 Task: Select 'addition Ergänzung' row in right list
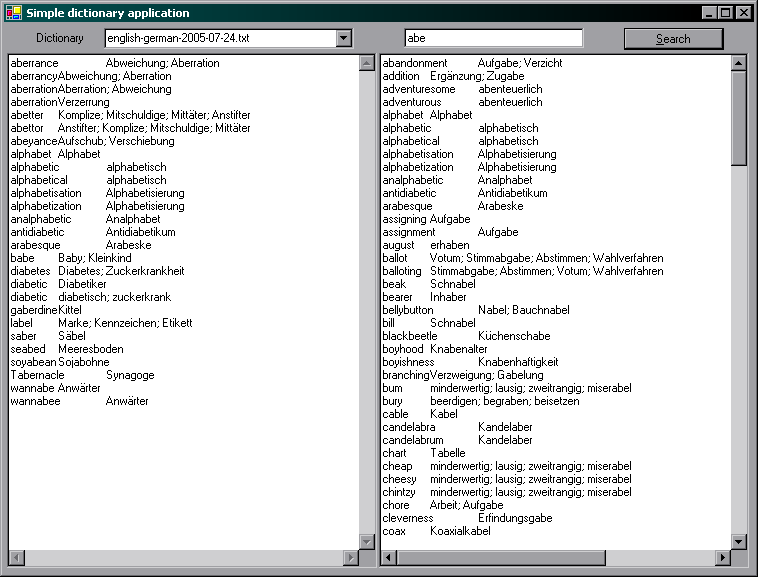(453, 76)
